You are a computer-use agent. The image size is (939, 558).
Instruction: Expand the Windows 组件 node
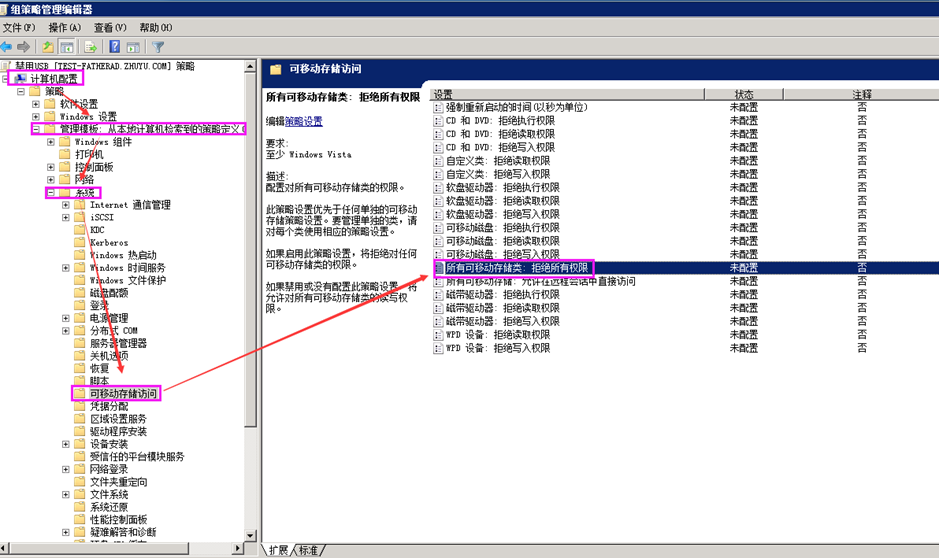[51, 142]
